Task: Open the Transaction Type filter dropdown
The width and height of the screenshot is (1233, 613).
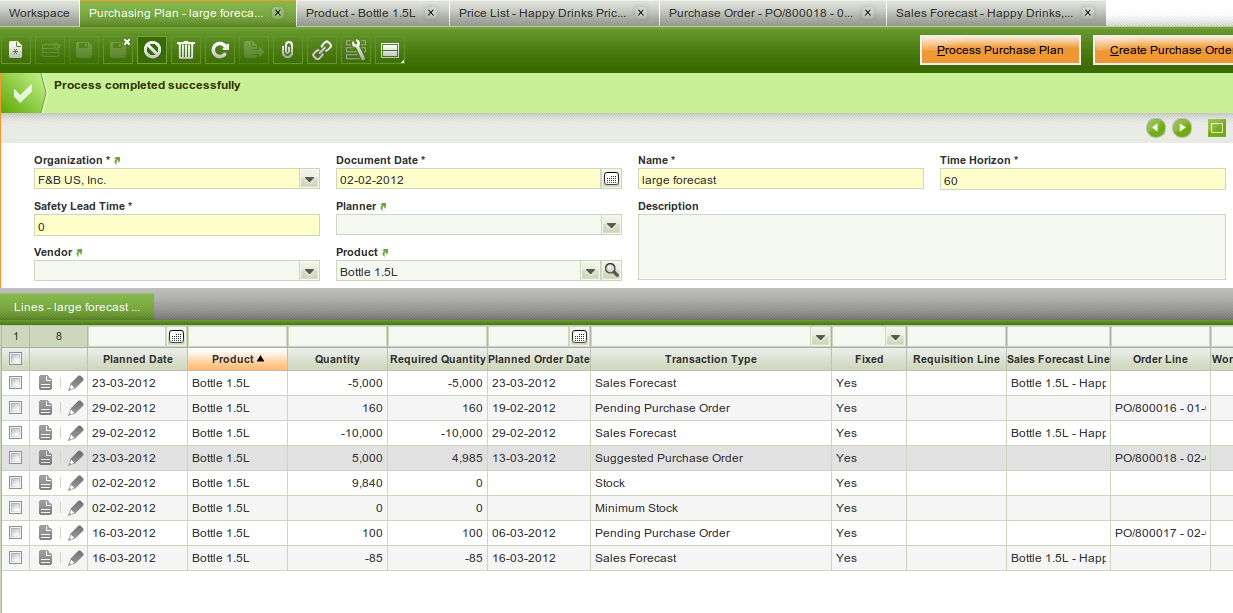Action: click(820, 337)
